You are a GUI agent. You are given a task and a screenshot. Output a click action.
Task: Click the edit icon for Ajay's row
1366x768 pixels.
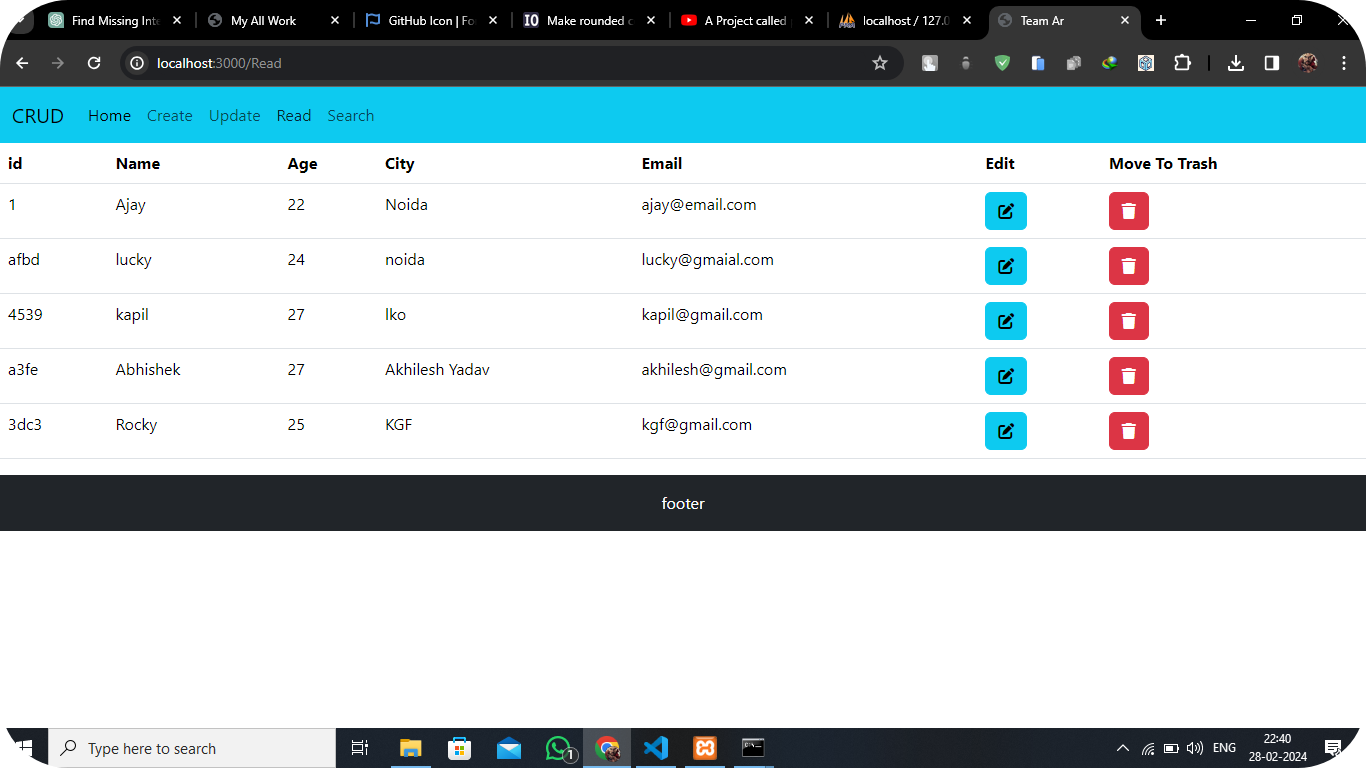click(1005, 211)
